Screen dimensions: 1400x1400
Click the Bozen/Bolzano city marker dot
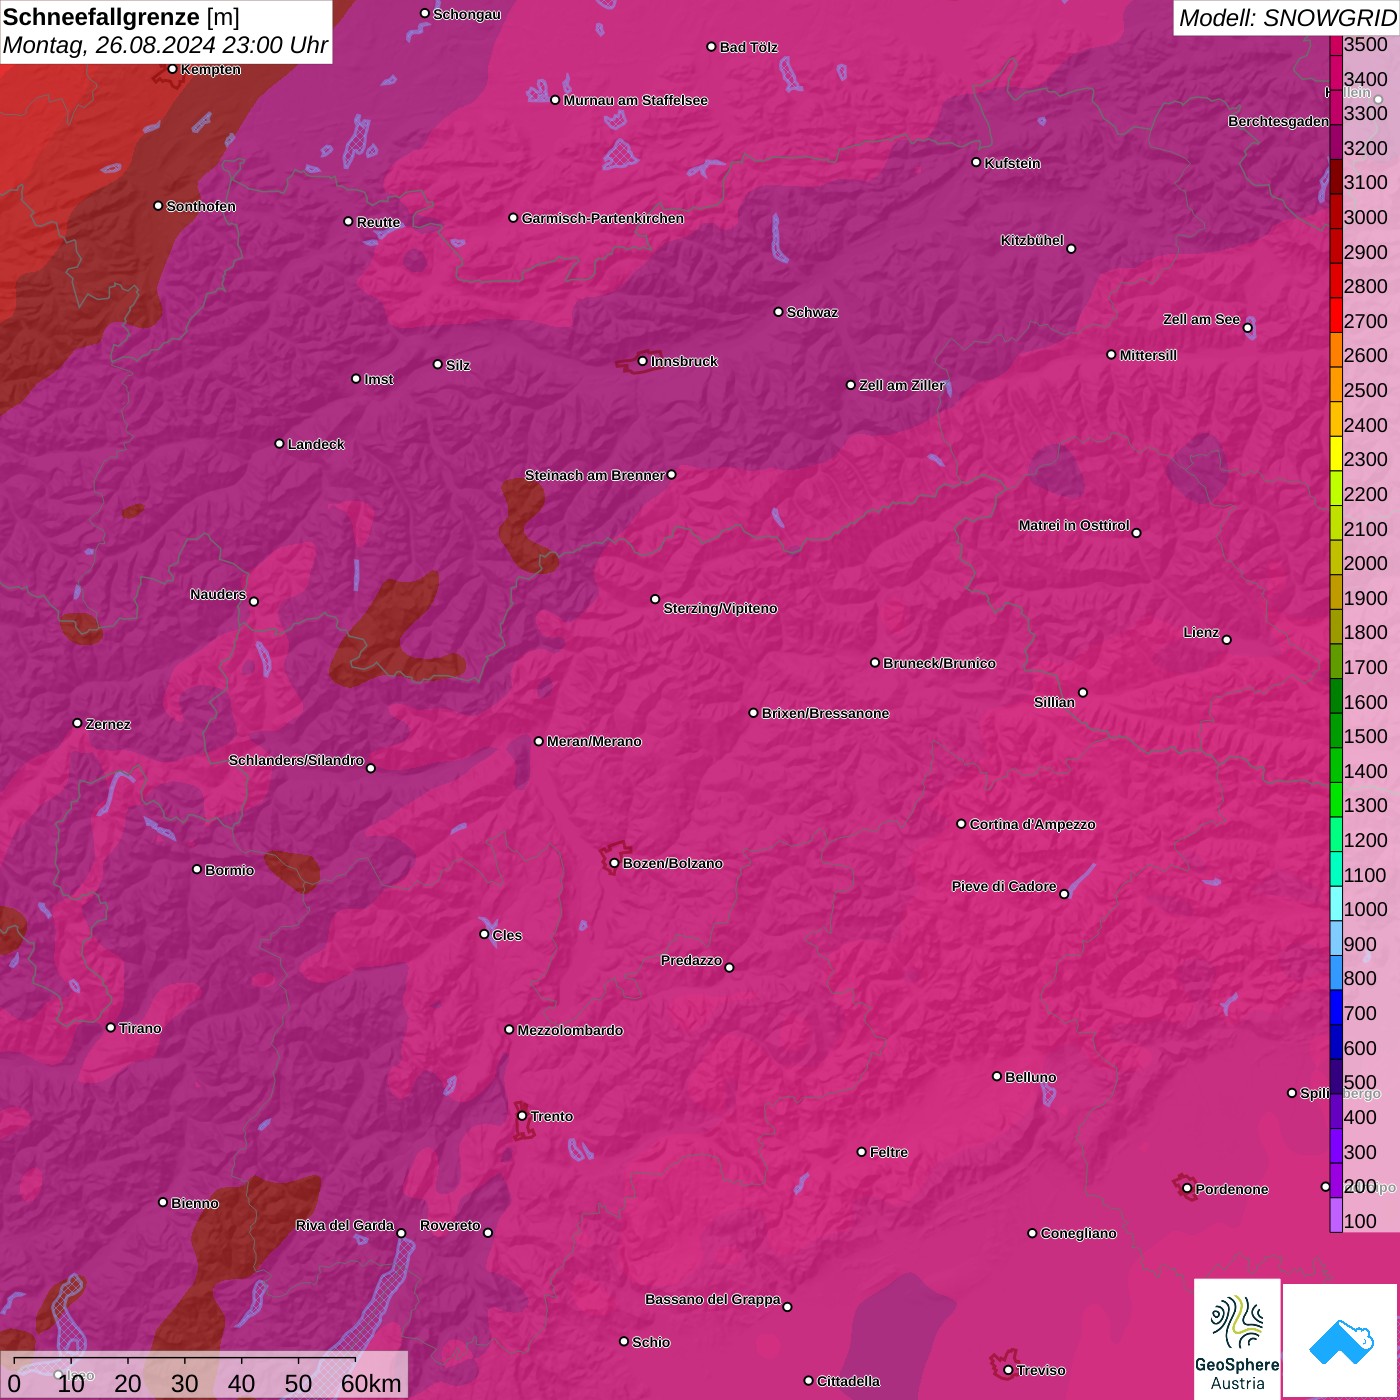point(614,863)
